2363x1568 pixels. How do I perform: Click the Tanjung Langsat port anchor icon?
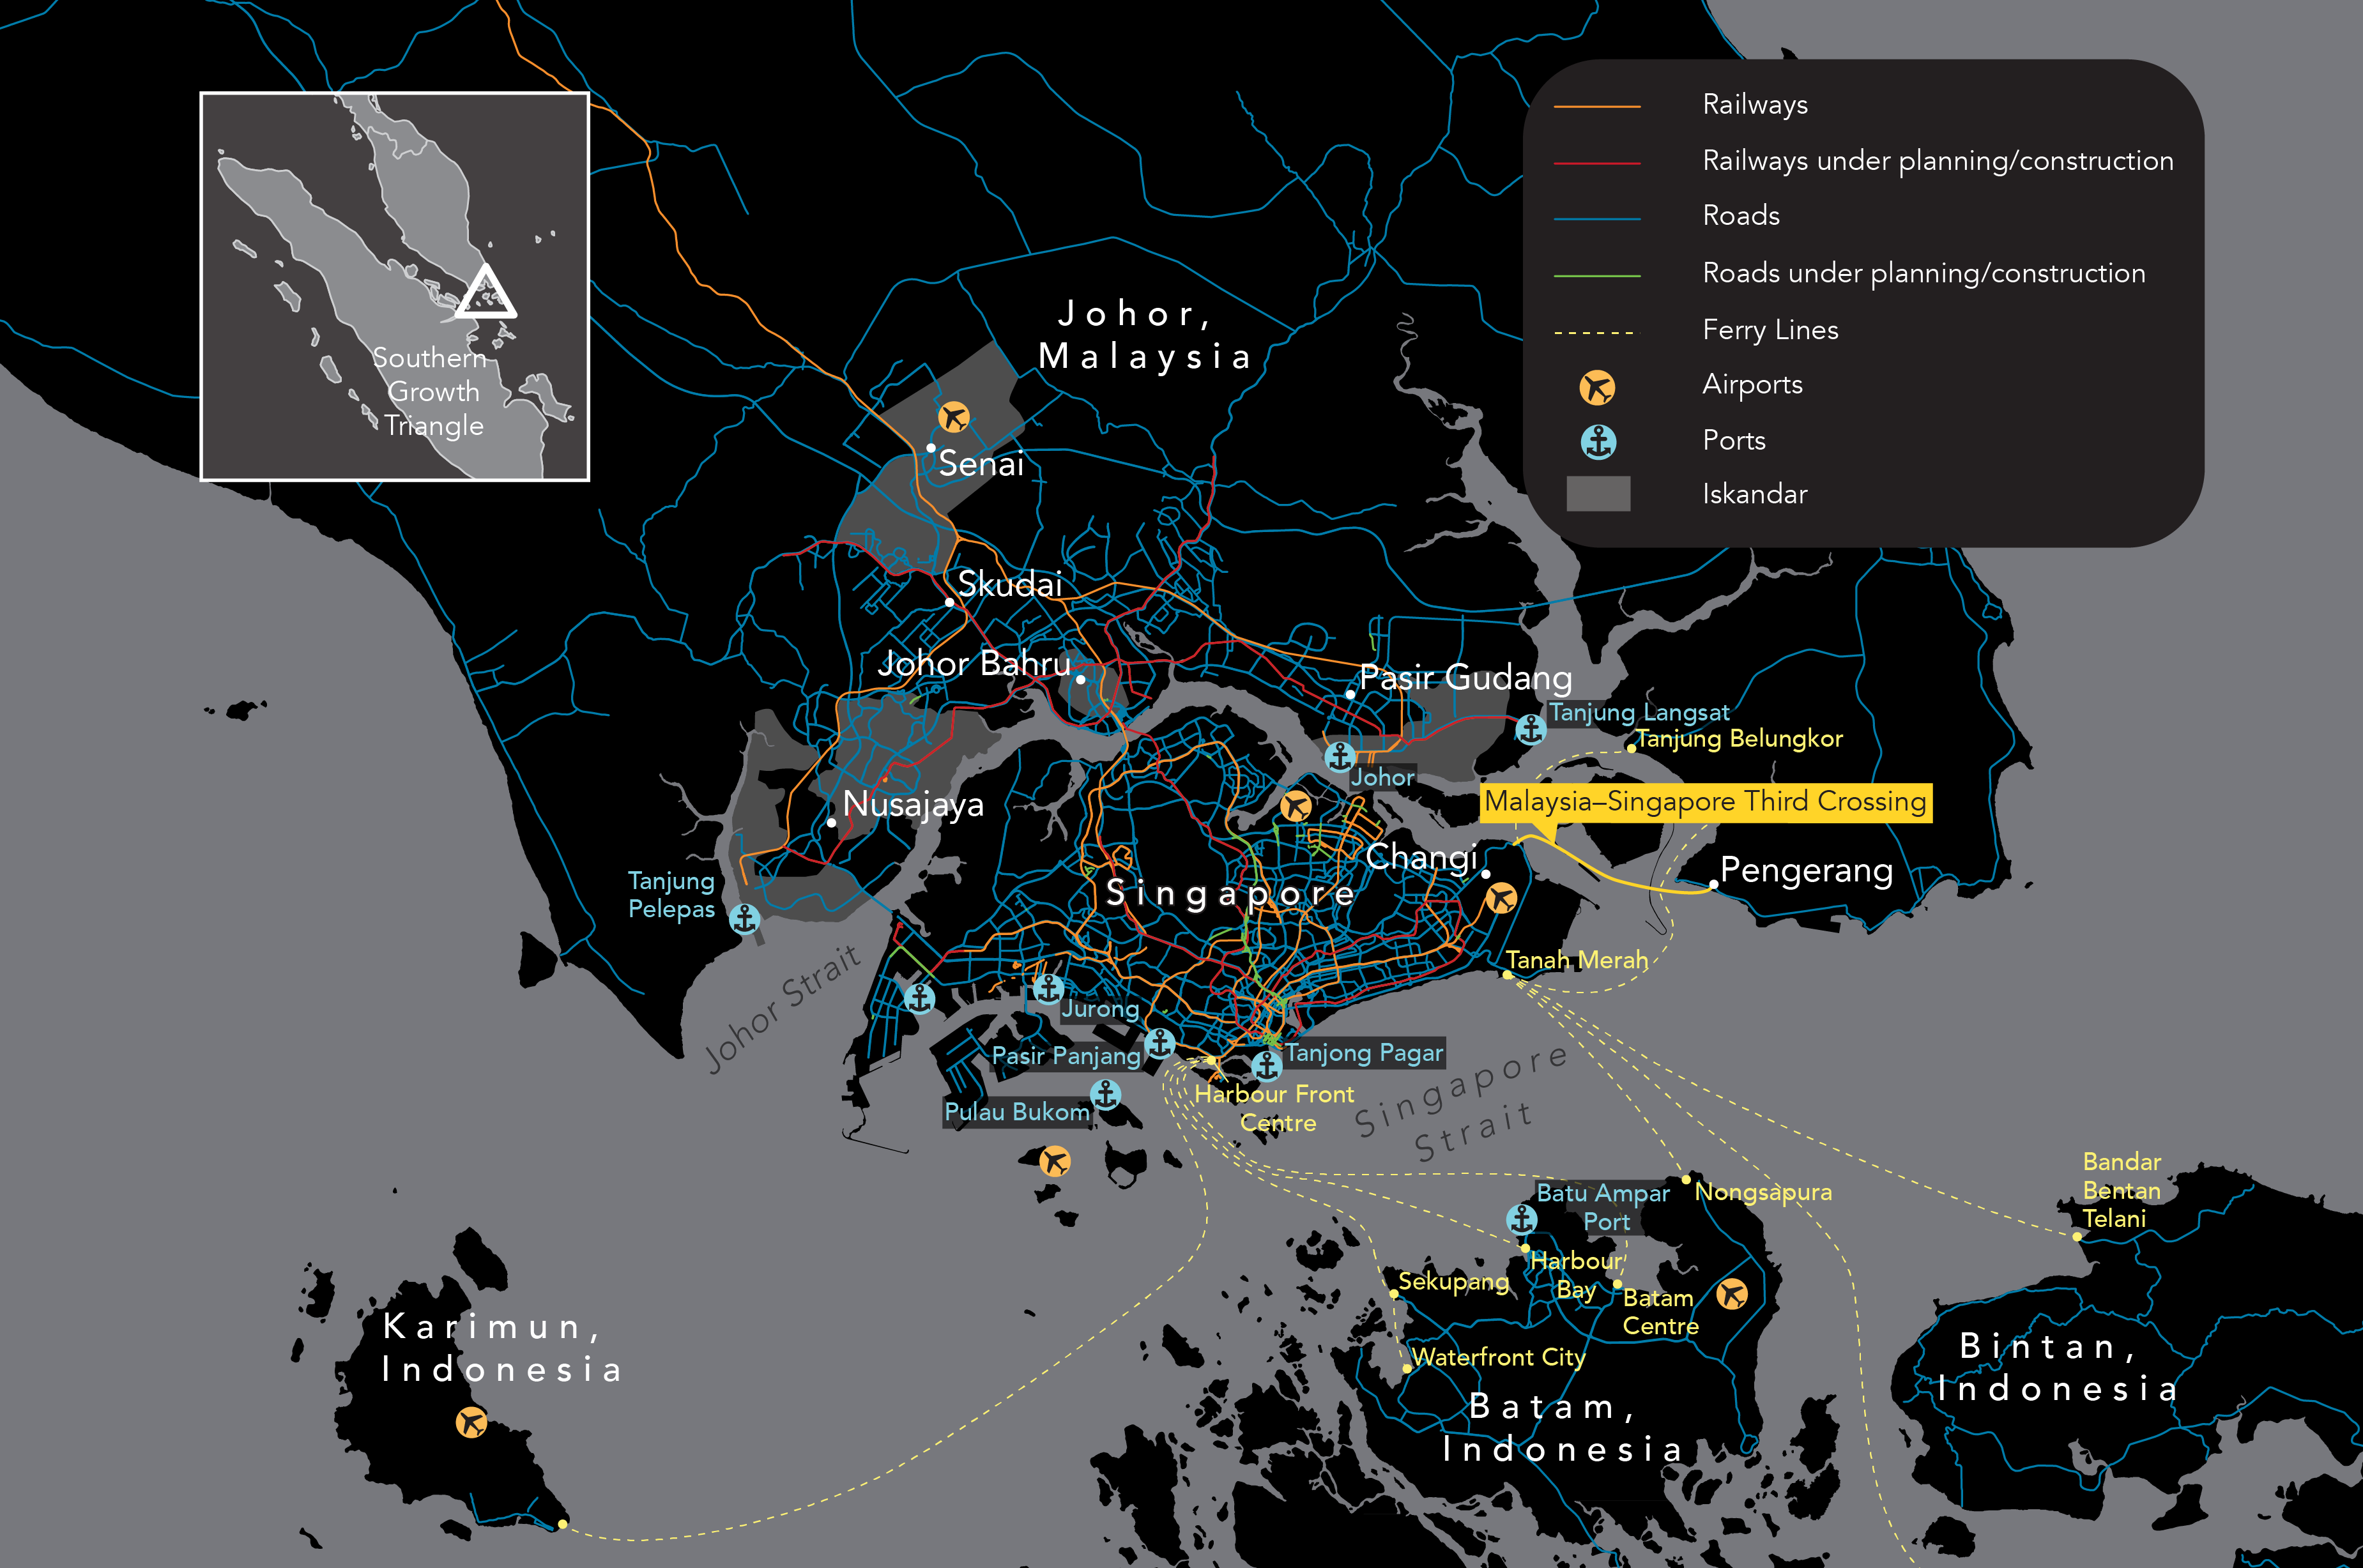(x=1530, y=729)
